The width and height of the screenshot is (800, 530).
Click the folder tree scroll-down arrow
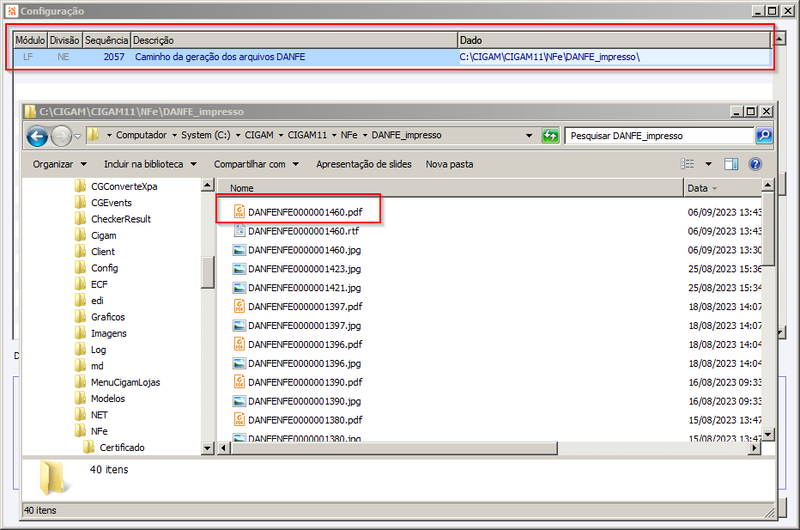tap(207, 448)
